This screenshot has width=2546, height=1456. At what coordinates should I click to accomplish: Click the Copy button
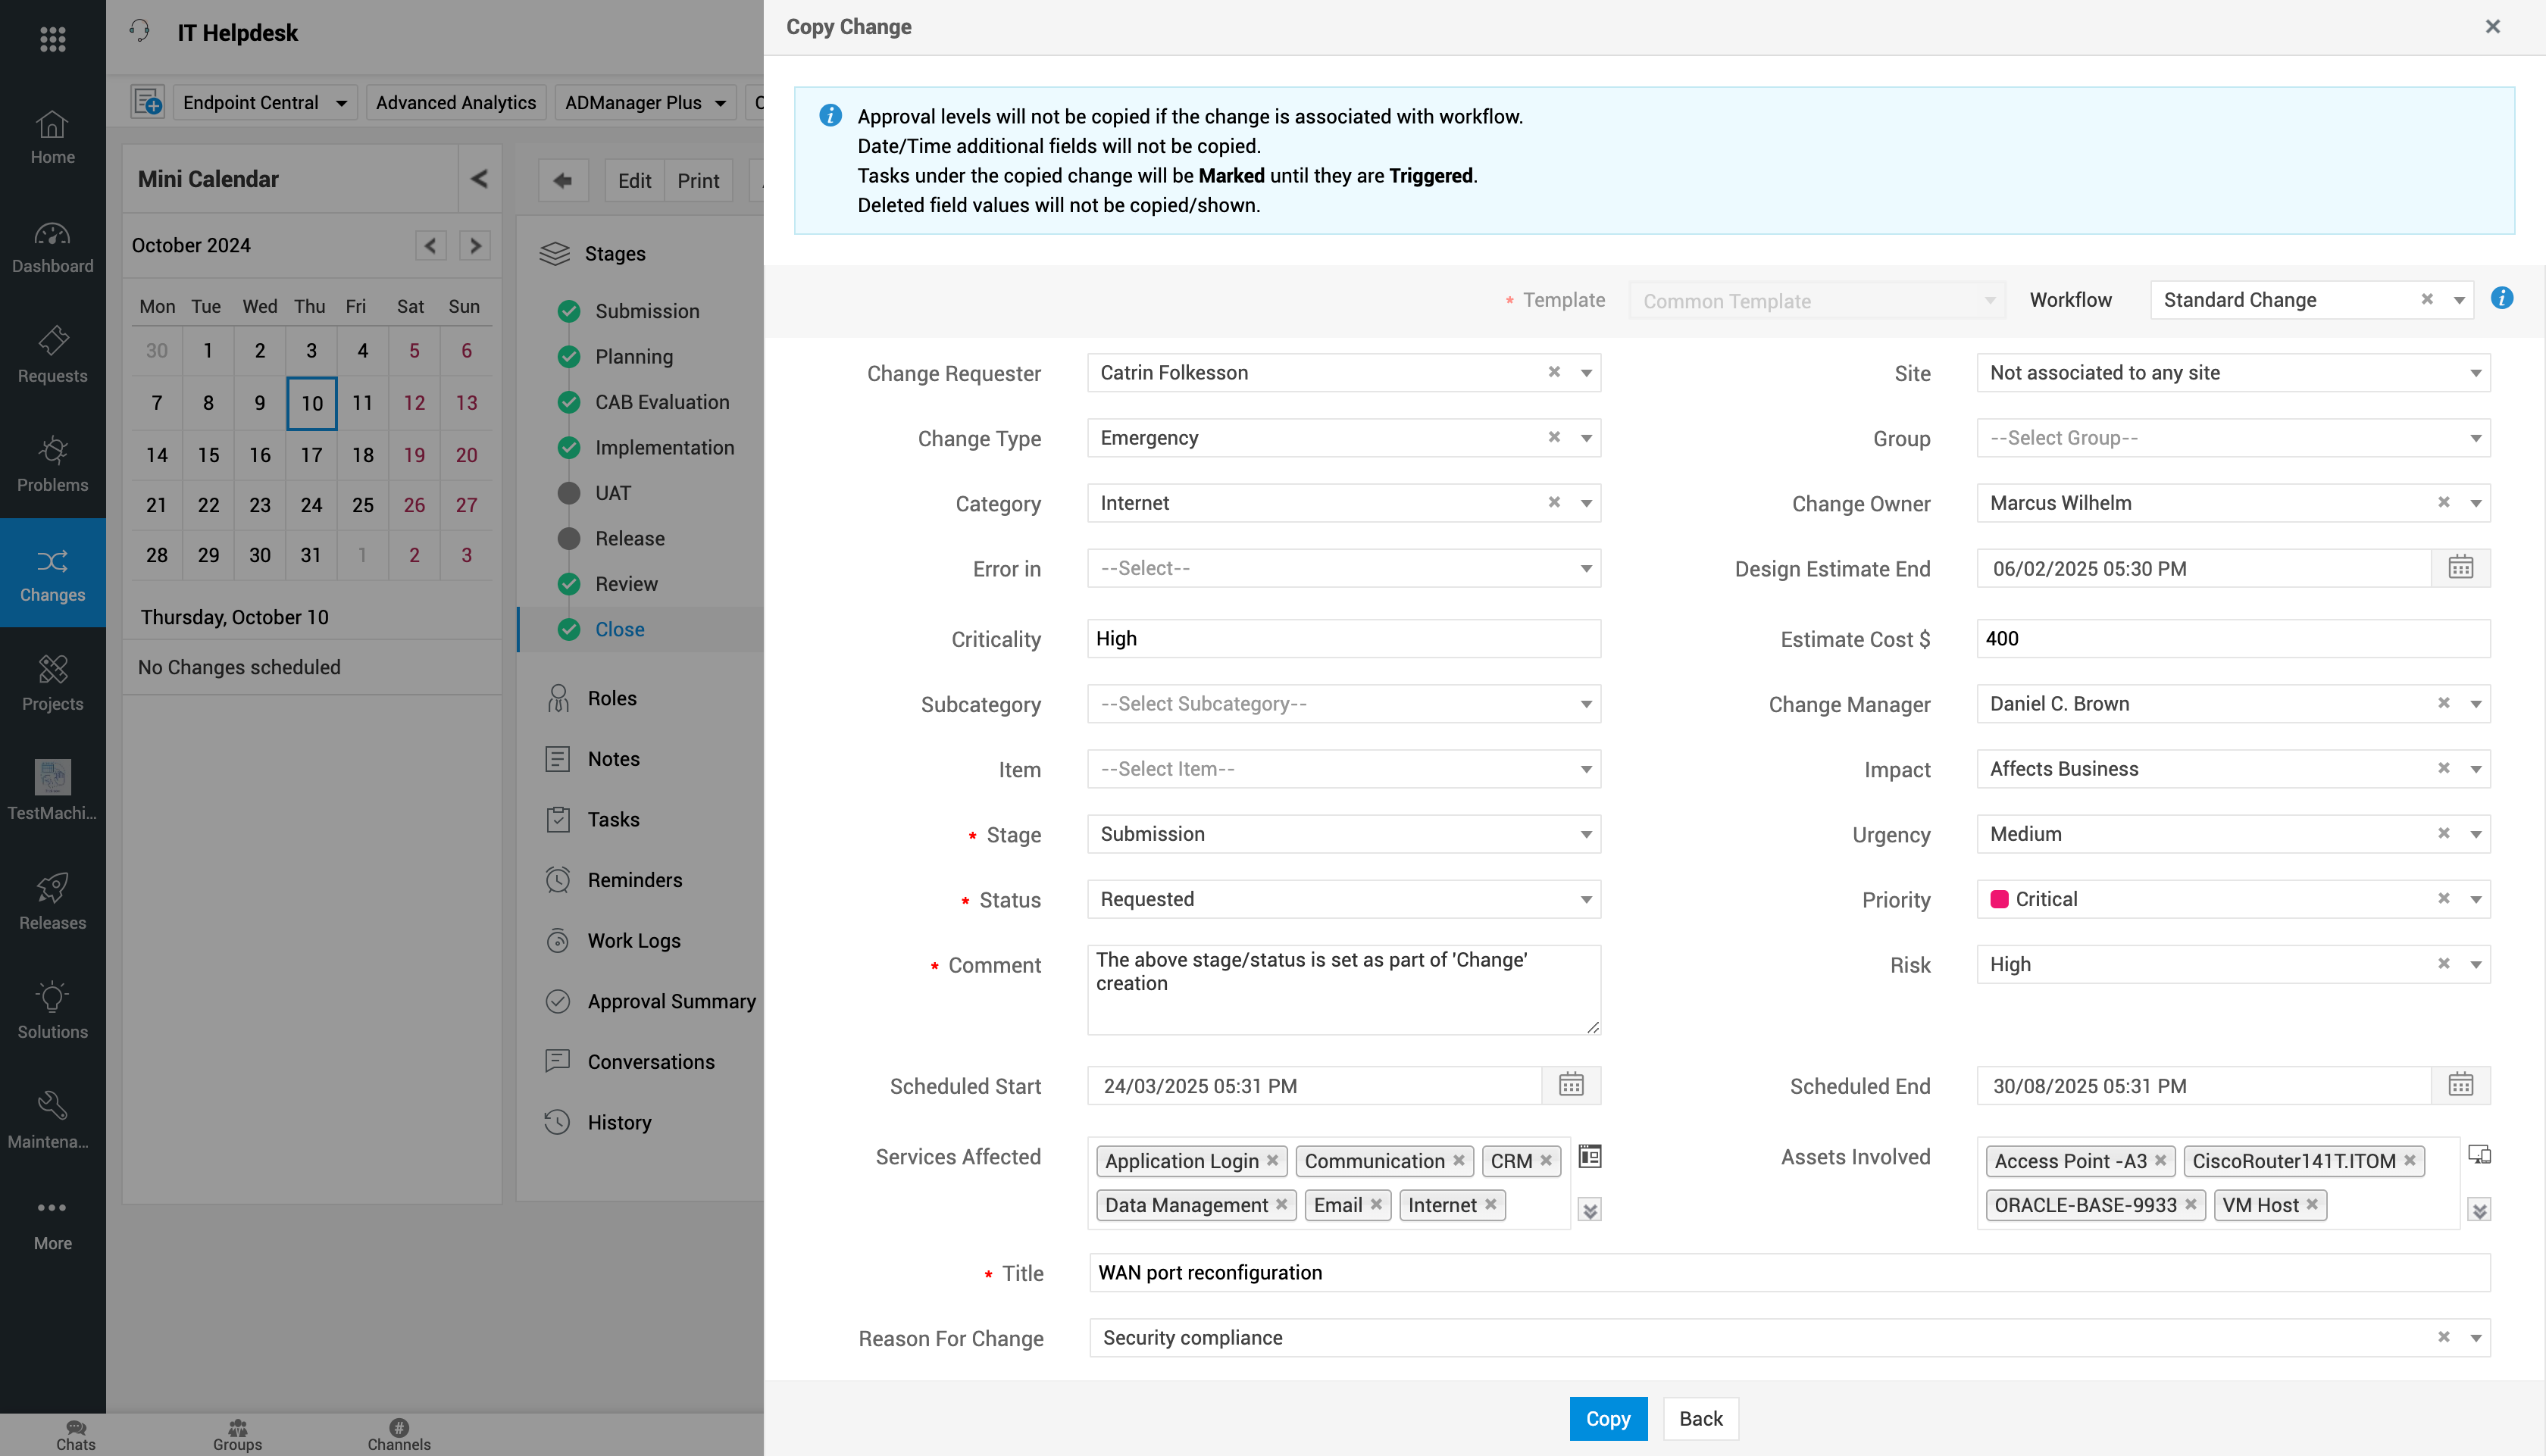coord(1607,1418)
